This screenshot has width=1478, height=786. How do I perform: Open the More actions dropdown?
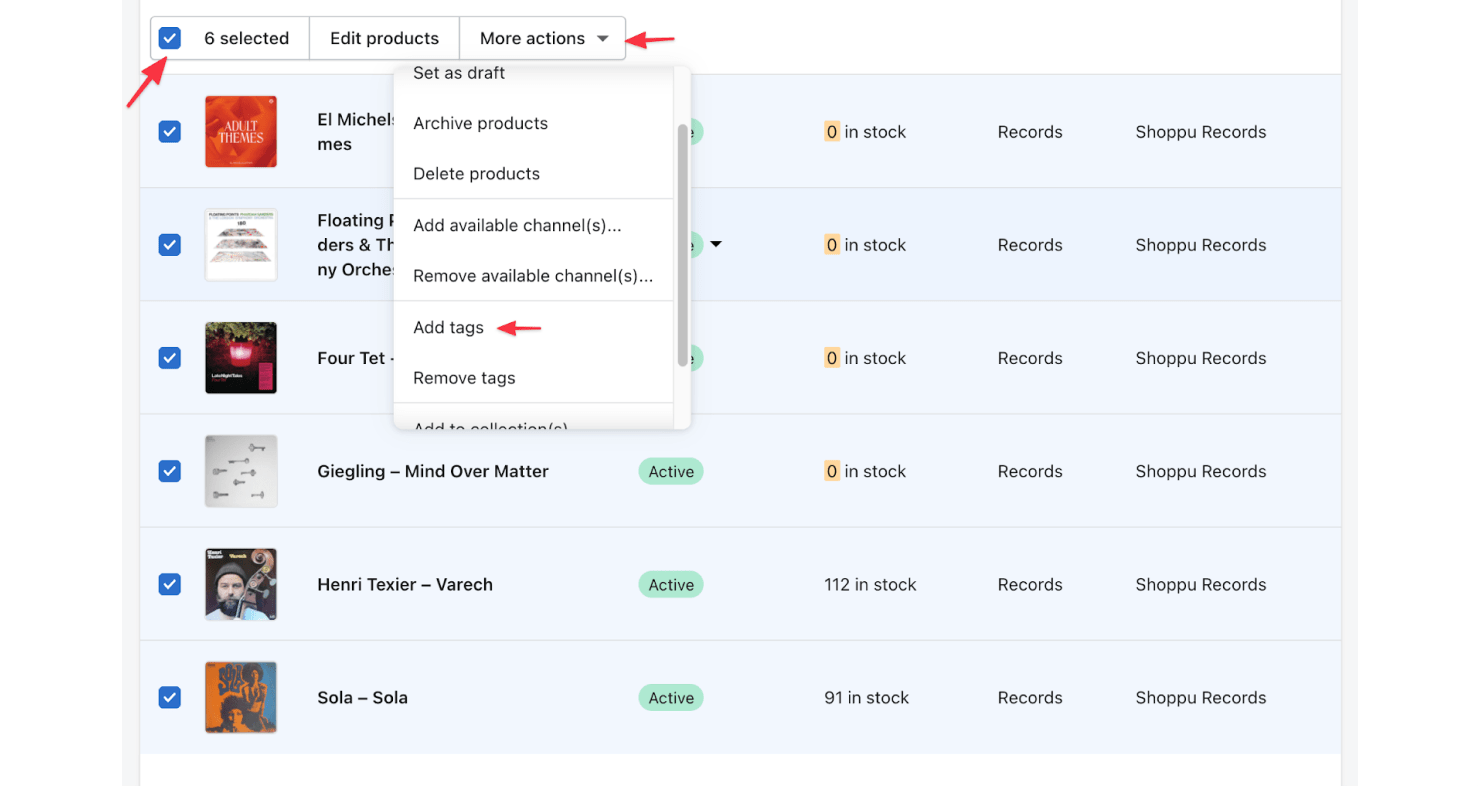[542, 38]
